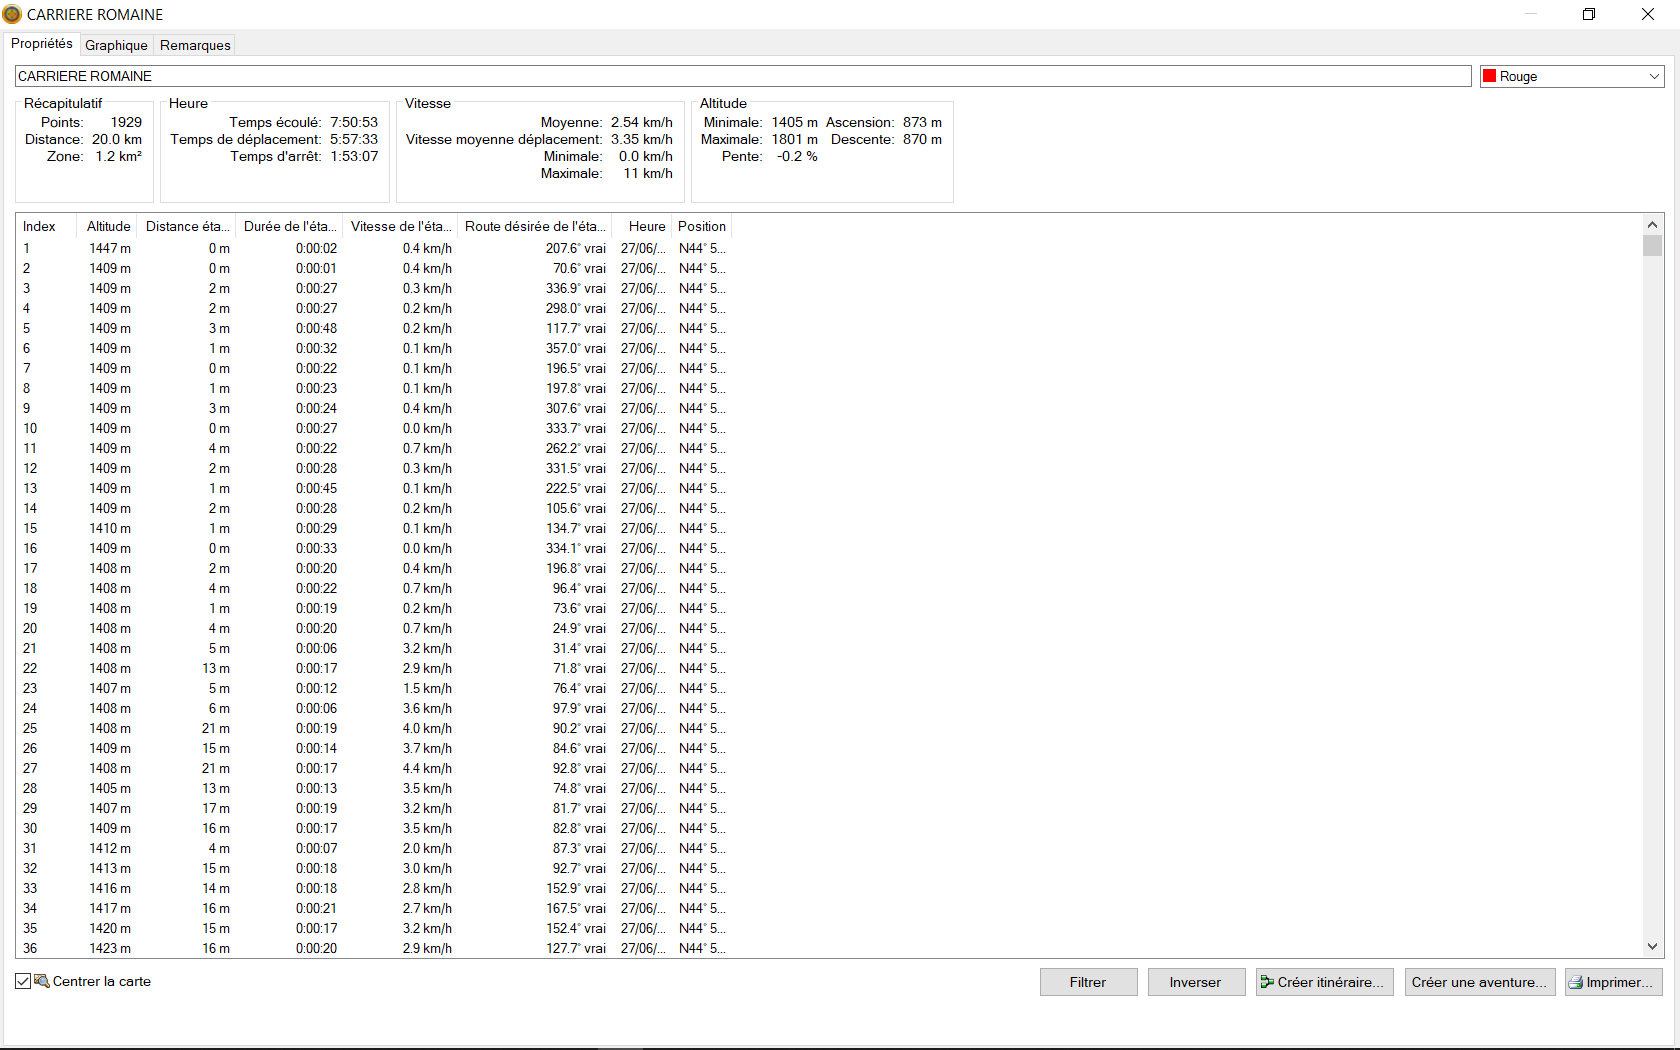
Task: Click the Créer une aventure button
Action: [x=1479, y=982]
